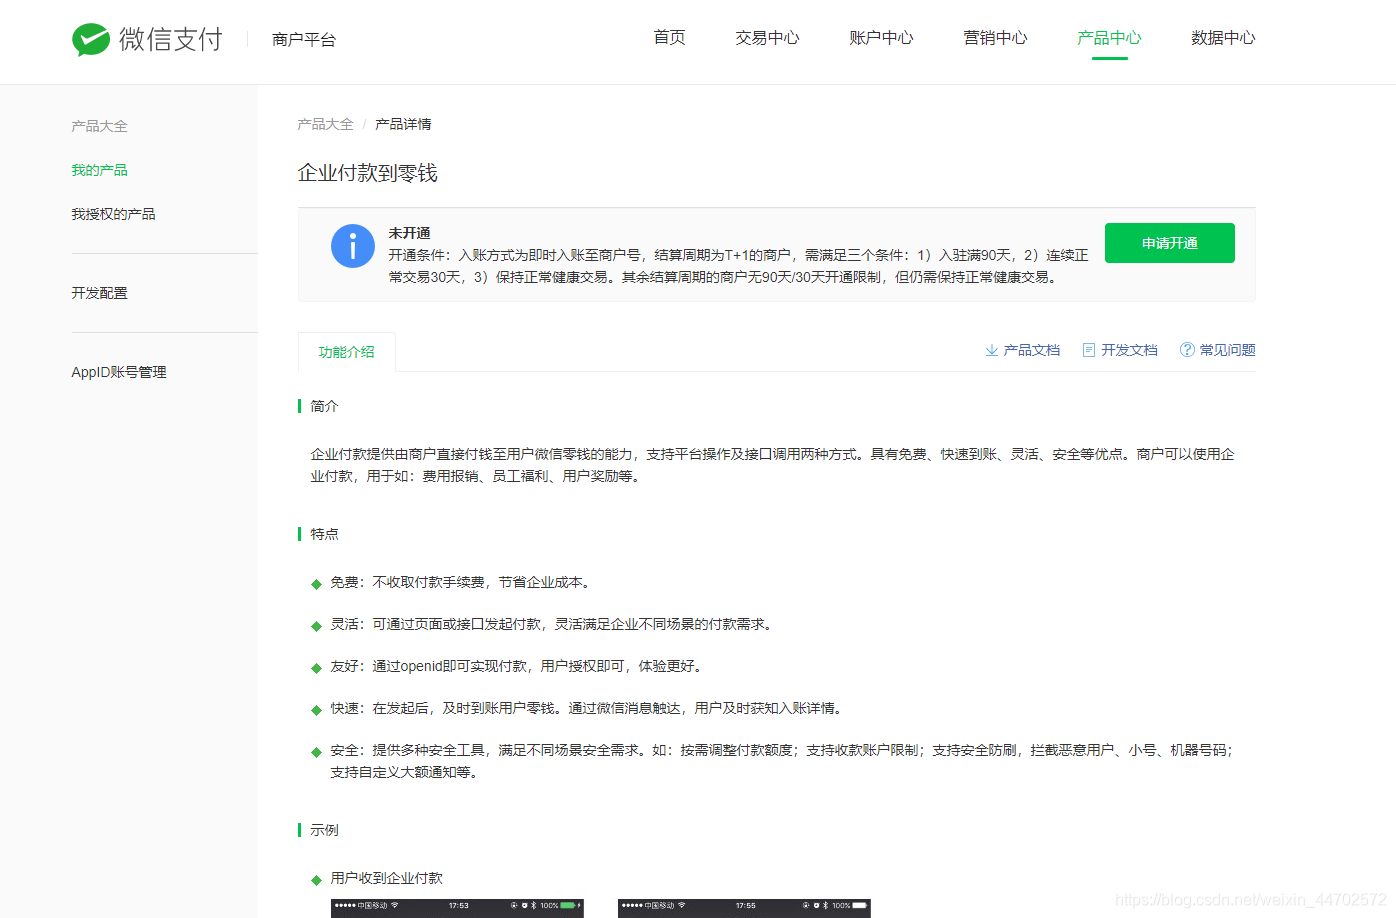Screen dimensions: 1396x918
Task: Click the question mark icon beside 常见问题
Action: pos(1187,350)
